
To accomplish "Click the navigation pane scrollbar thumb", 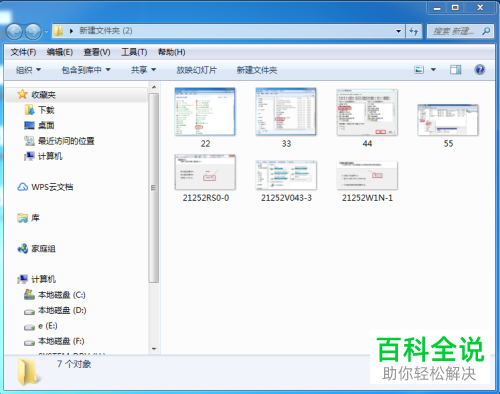I will [x=154, y=188].
